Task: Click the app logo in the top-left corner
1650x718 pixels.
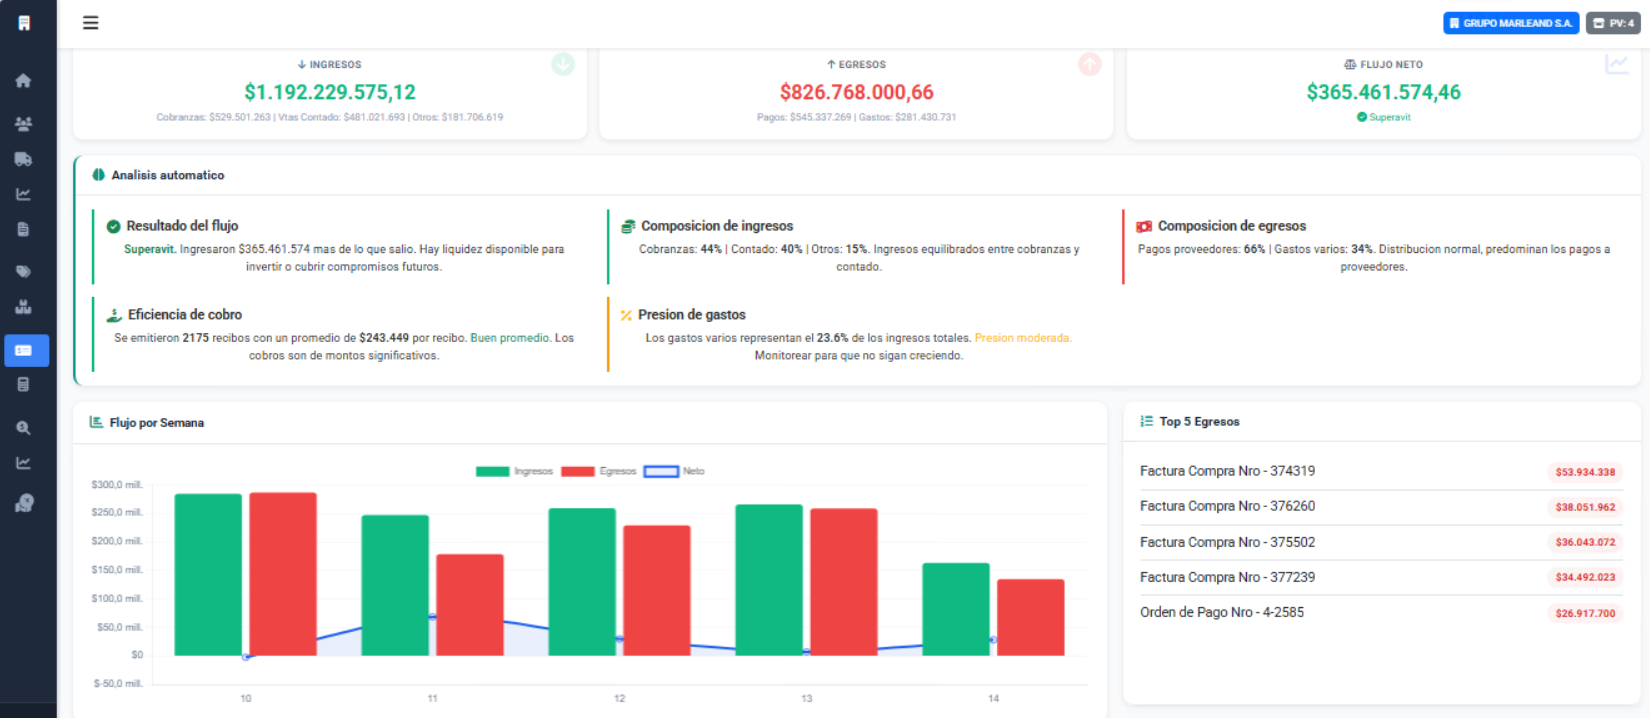Action: (24, 22)
